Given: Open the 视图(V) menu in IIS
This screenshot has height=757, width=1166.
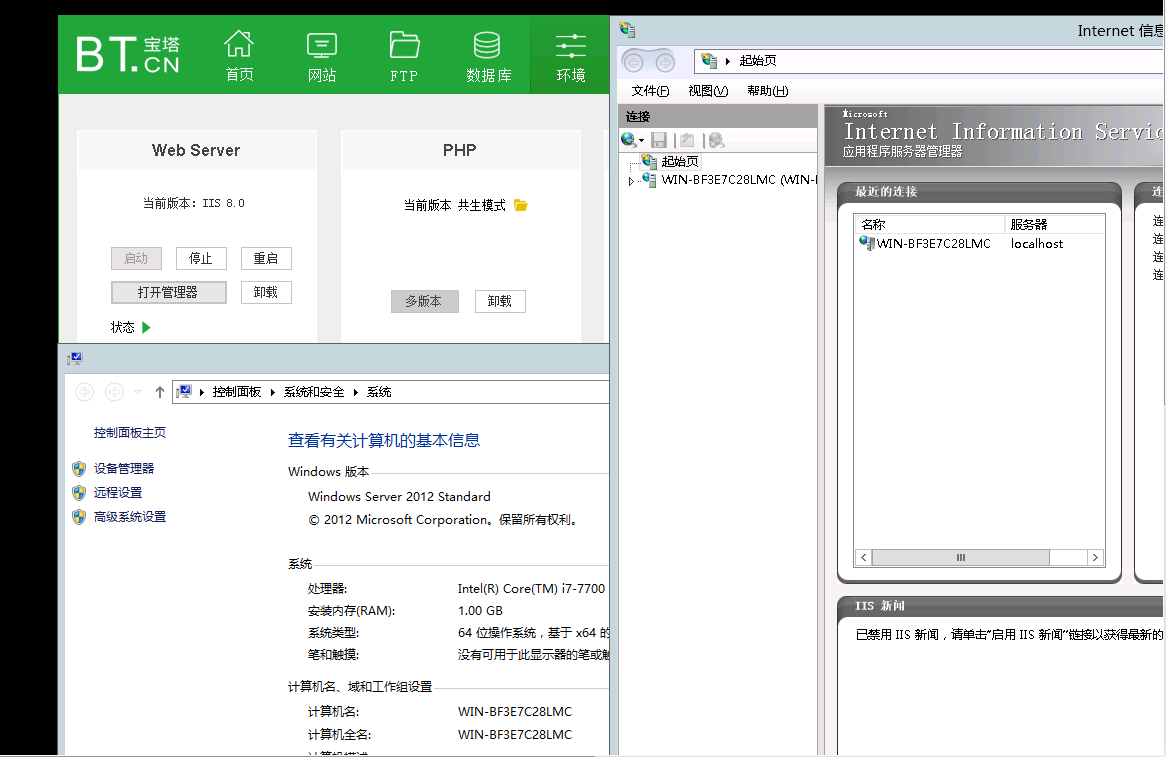Looking at the screenshot, I should [x=708, y=91].
